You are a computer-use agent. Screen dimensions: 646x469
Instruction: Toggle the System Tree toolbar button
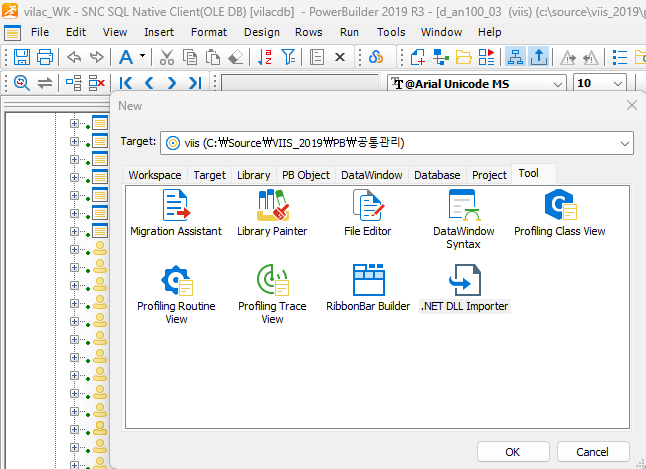pyautogui.click(x=515, y=57)
